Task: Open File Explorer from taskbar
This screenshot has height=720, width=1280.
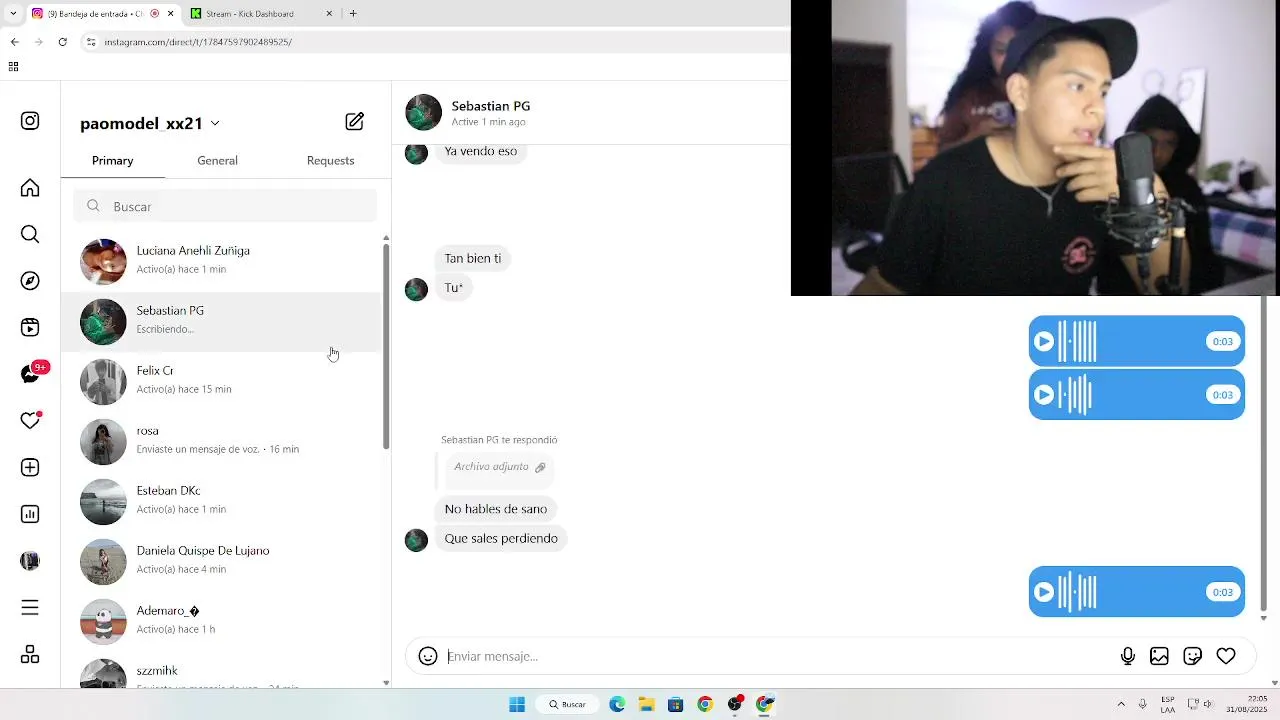Action: tap(646, 704)
